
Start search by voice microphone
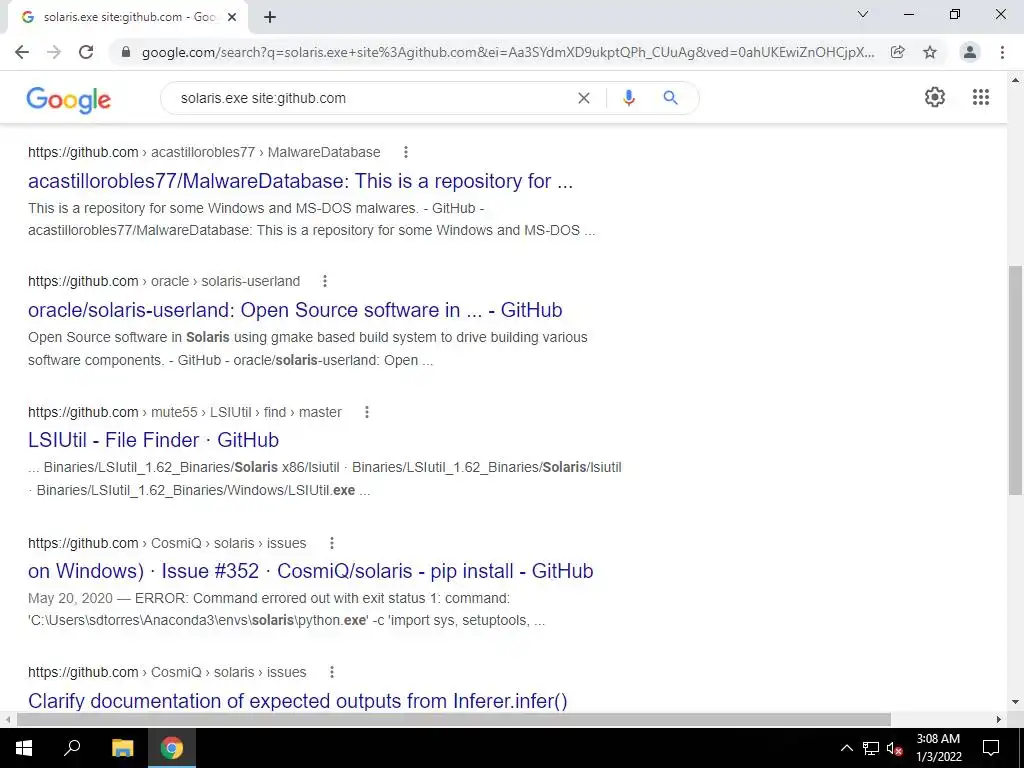point(629,98)
